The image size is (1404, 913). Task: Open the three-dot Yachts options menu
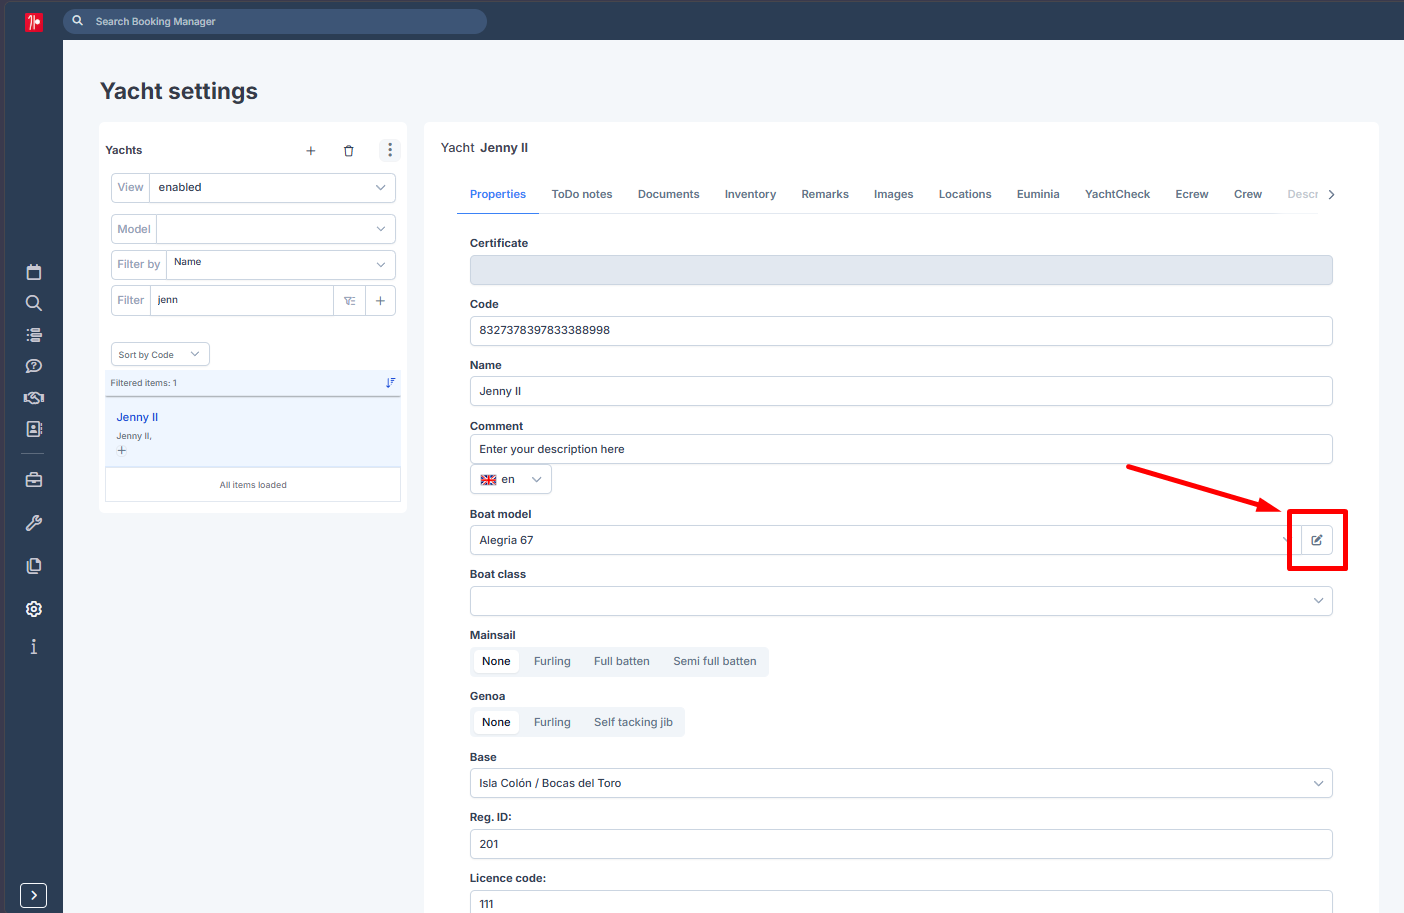(x=390, y=150)
